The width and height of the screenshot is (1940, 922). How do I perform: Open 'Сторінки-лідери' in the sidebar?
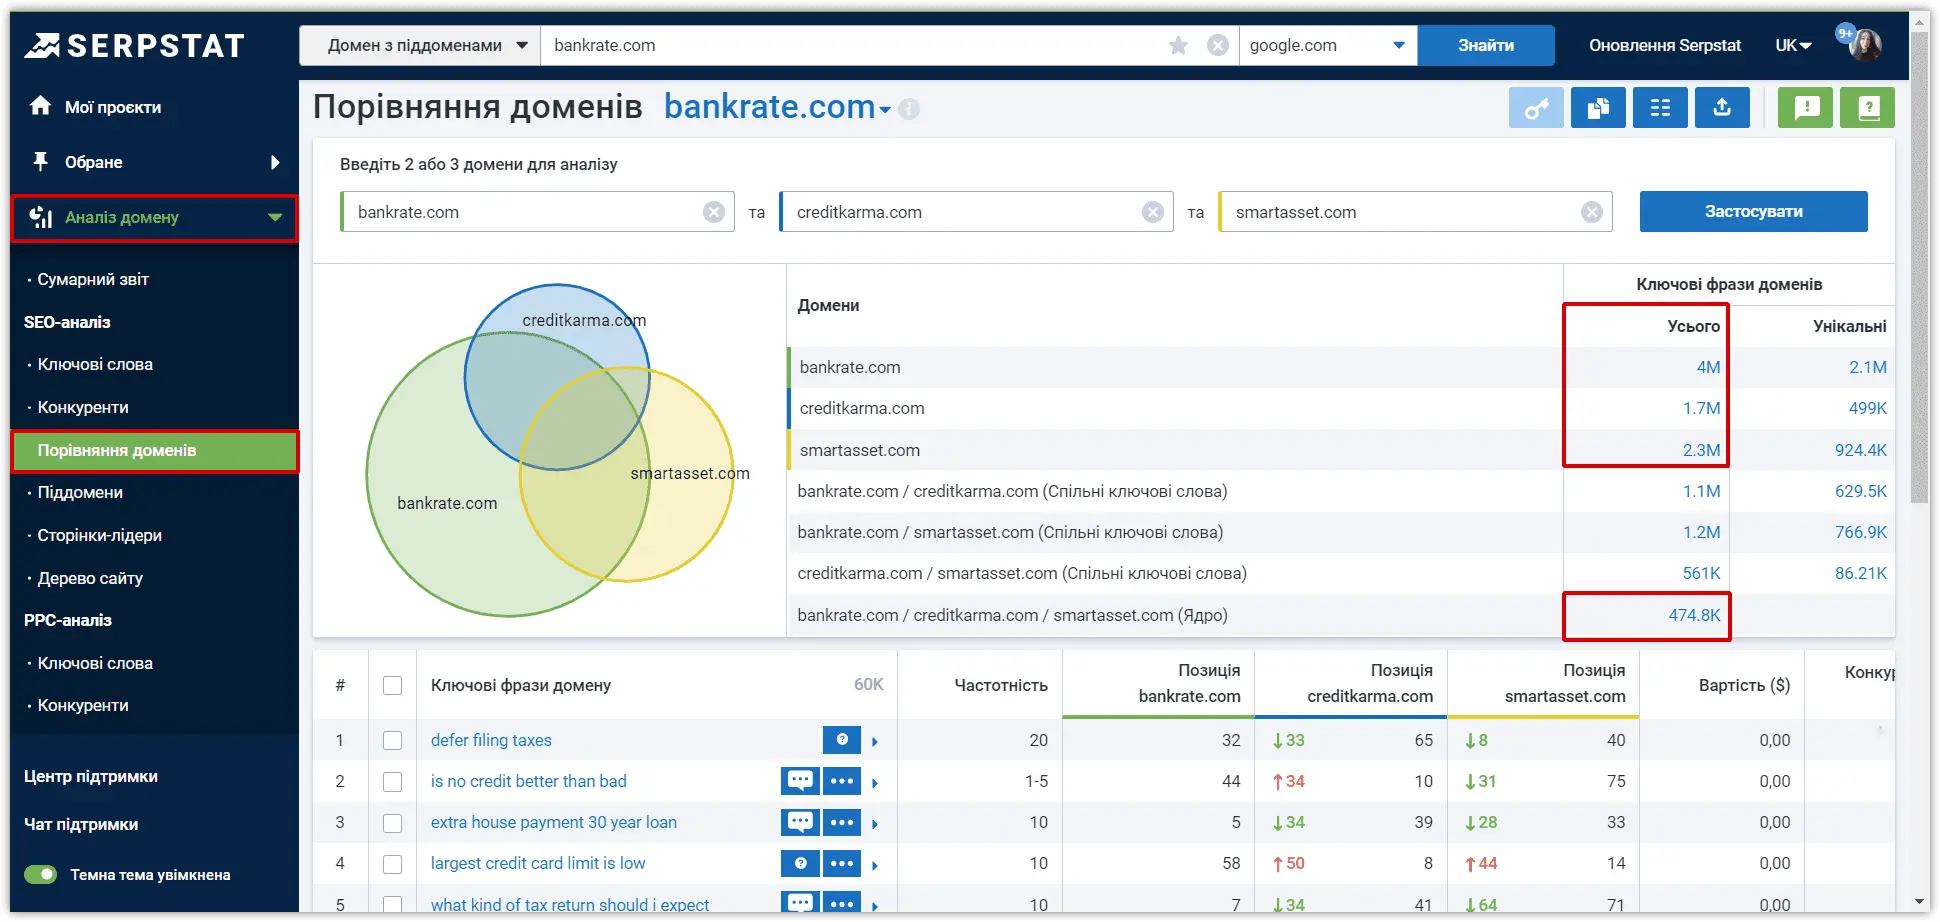99,535
